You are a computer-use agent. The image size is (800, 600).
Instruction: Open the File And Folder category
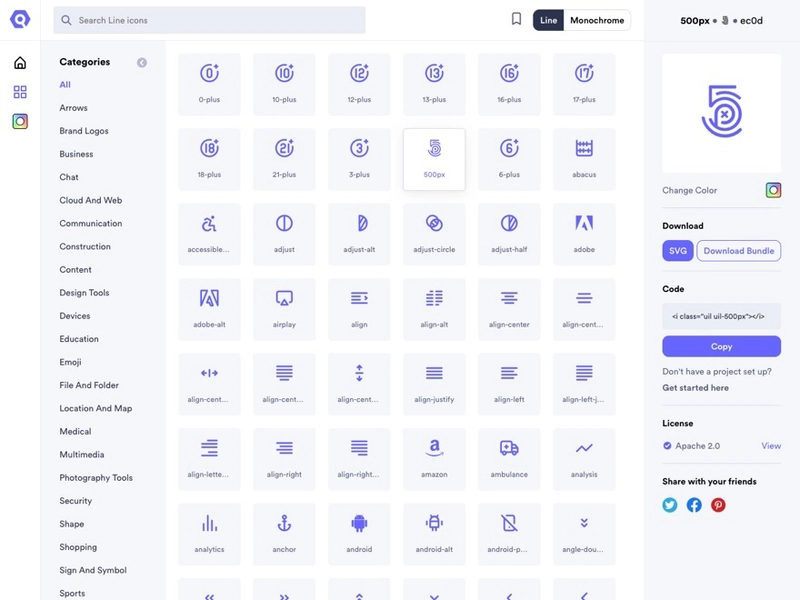[x=89, y=385]
